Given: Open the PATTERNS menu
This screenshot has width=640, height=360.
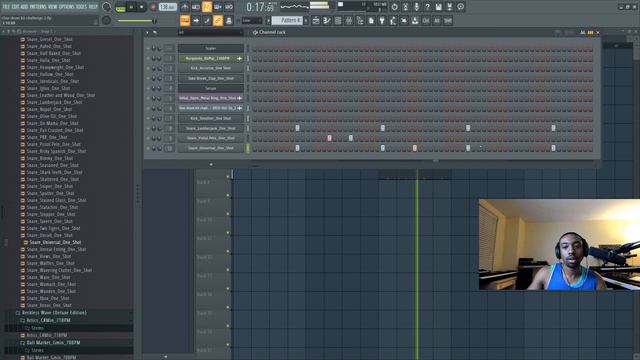Looking at the screenshot, I should [38, 7].
